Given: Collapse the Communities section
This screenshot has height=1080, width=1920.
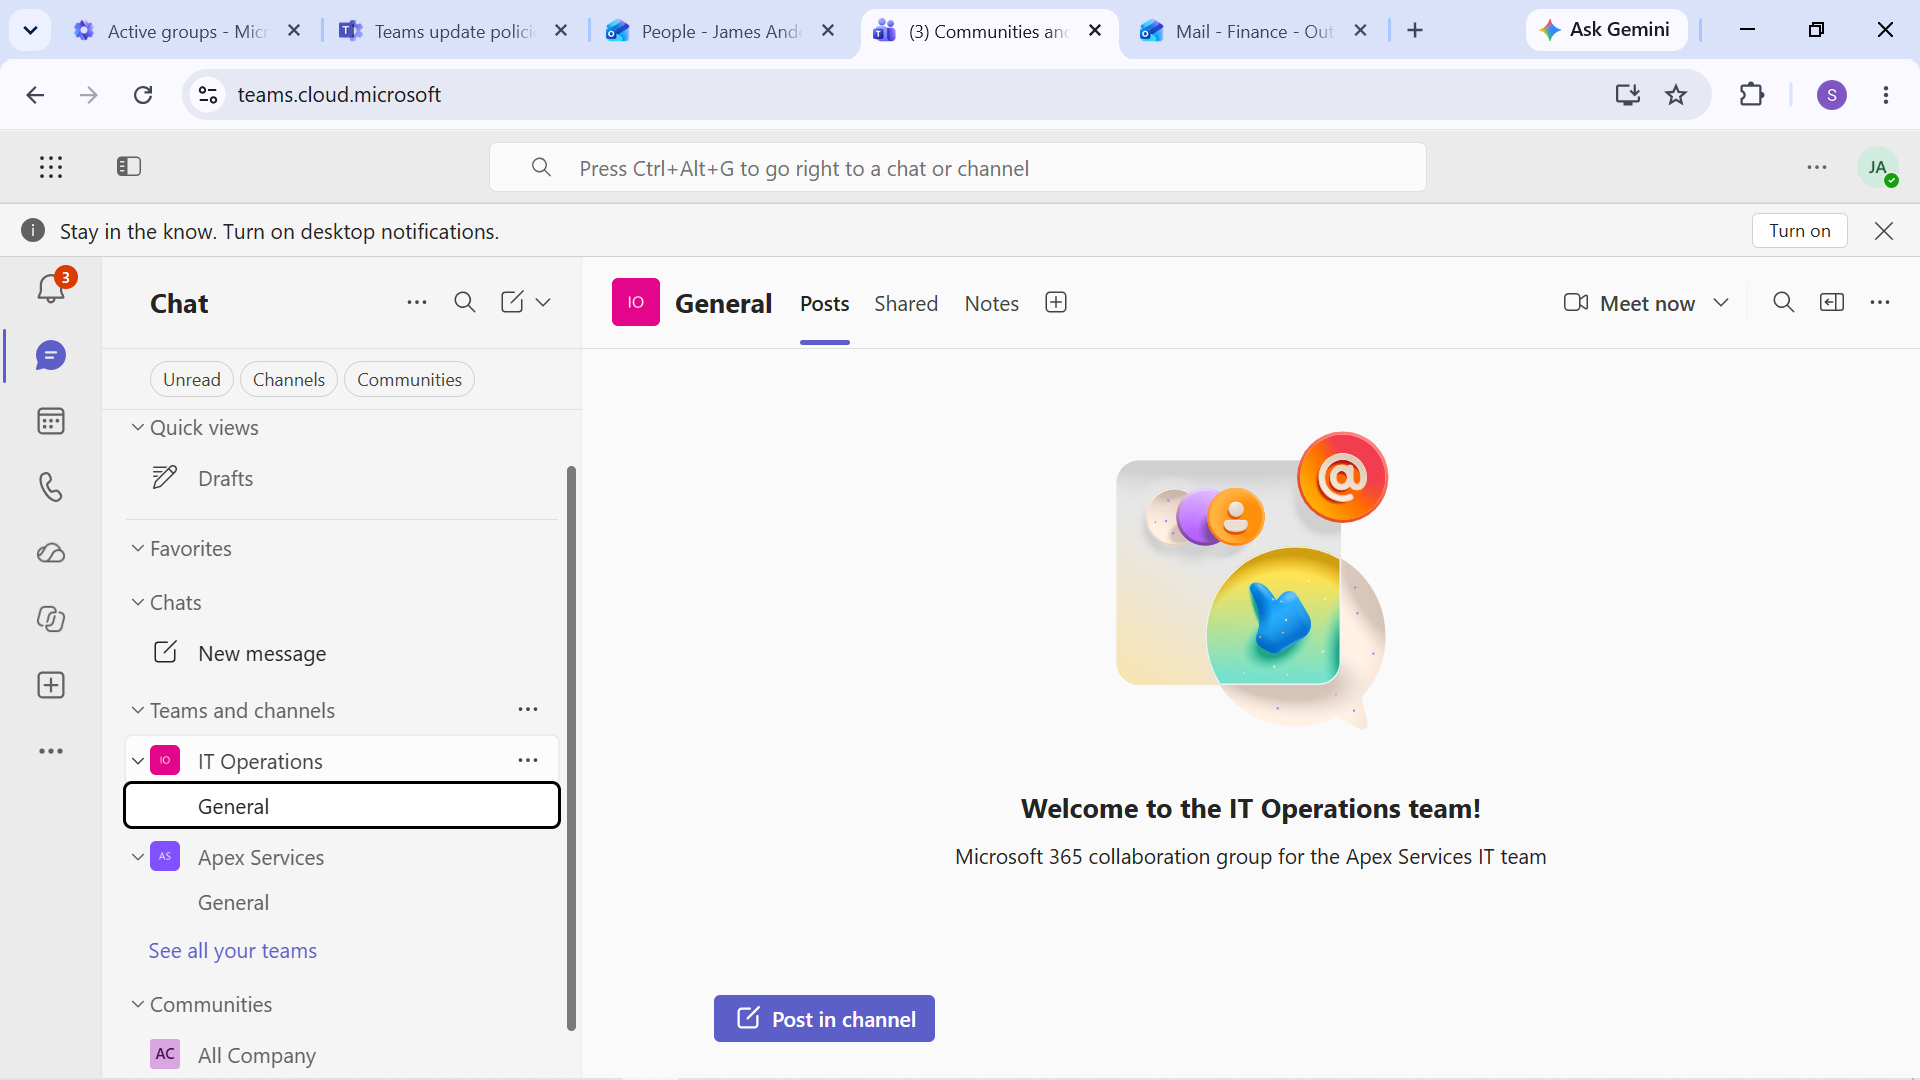Looking at the screenshot, I should coord(138,1004).
